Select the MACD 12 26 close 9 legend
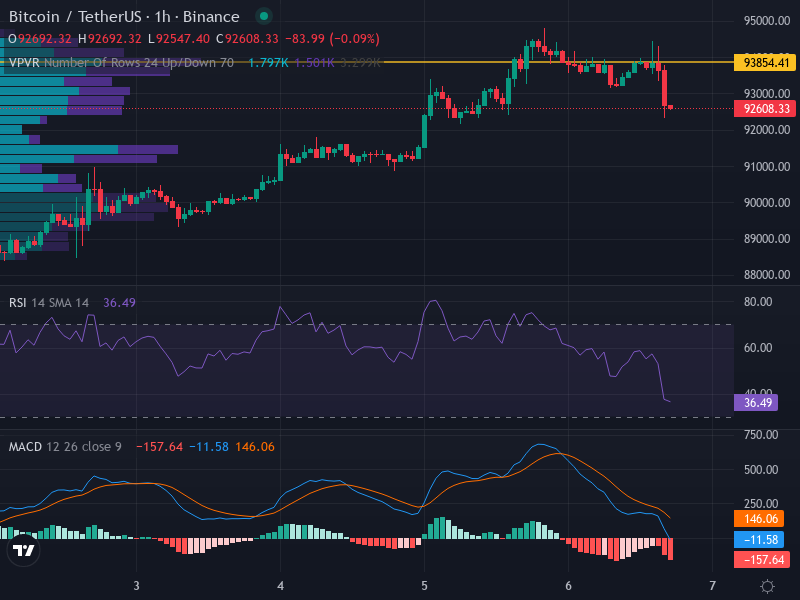 (65, 446)
